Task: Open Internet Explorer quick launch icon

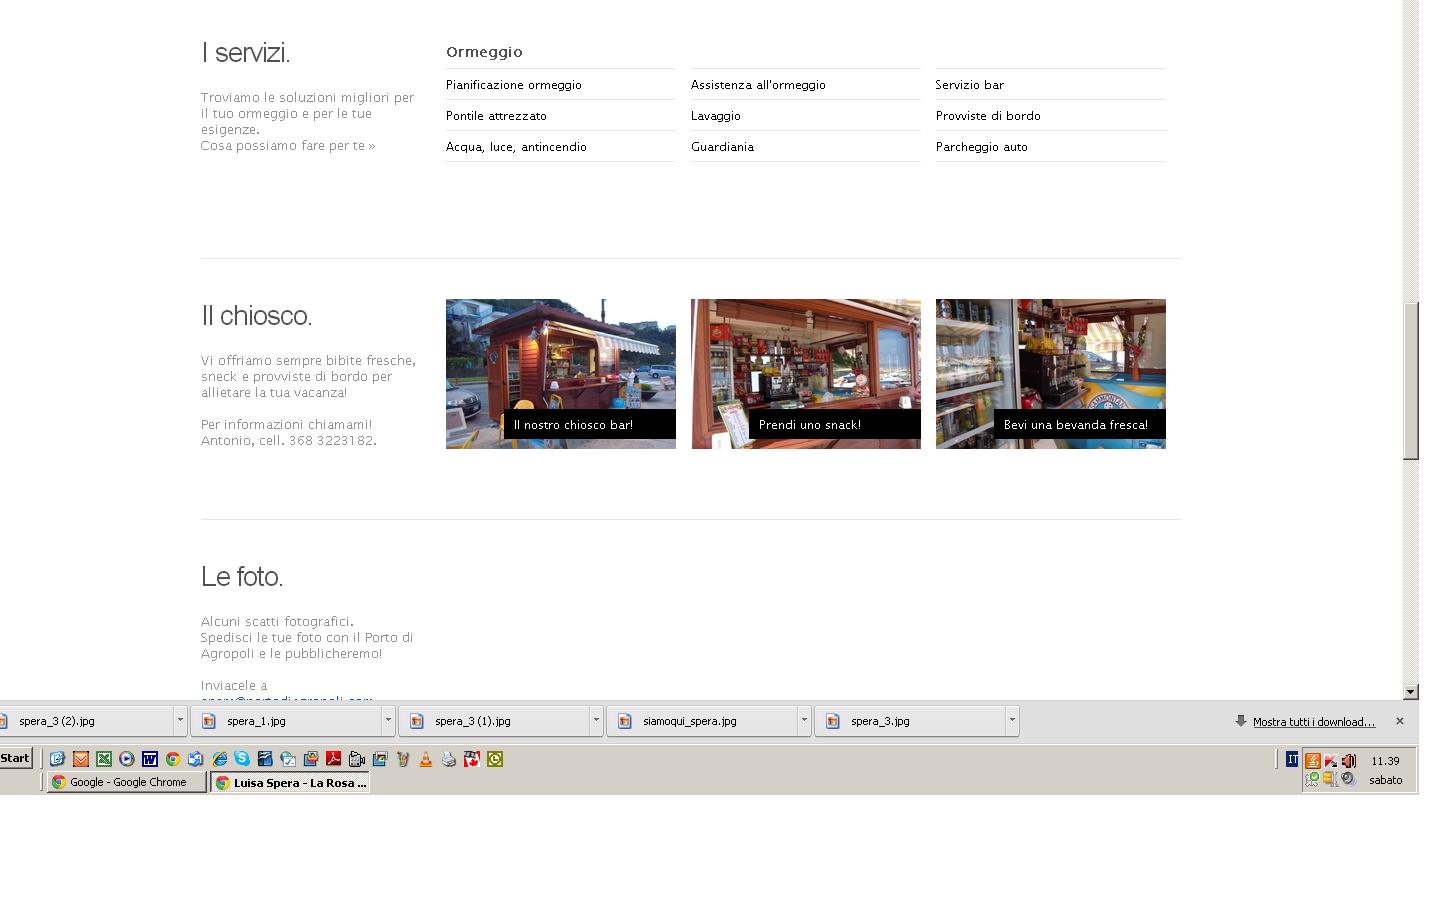Action: (220, 759)
